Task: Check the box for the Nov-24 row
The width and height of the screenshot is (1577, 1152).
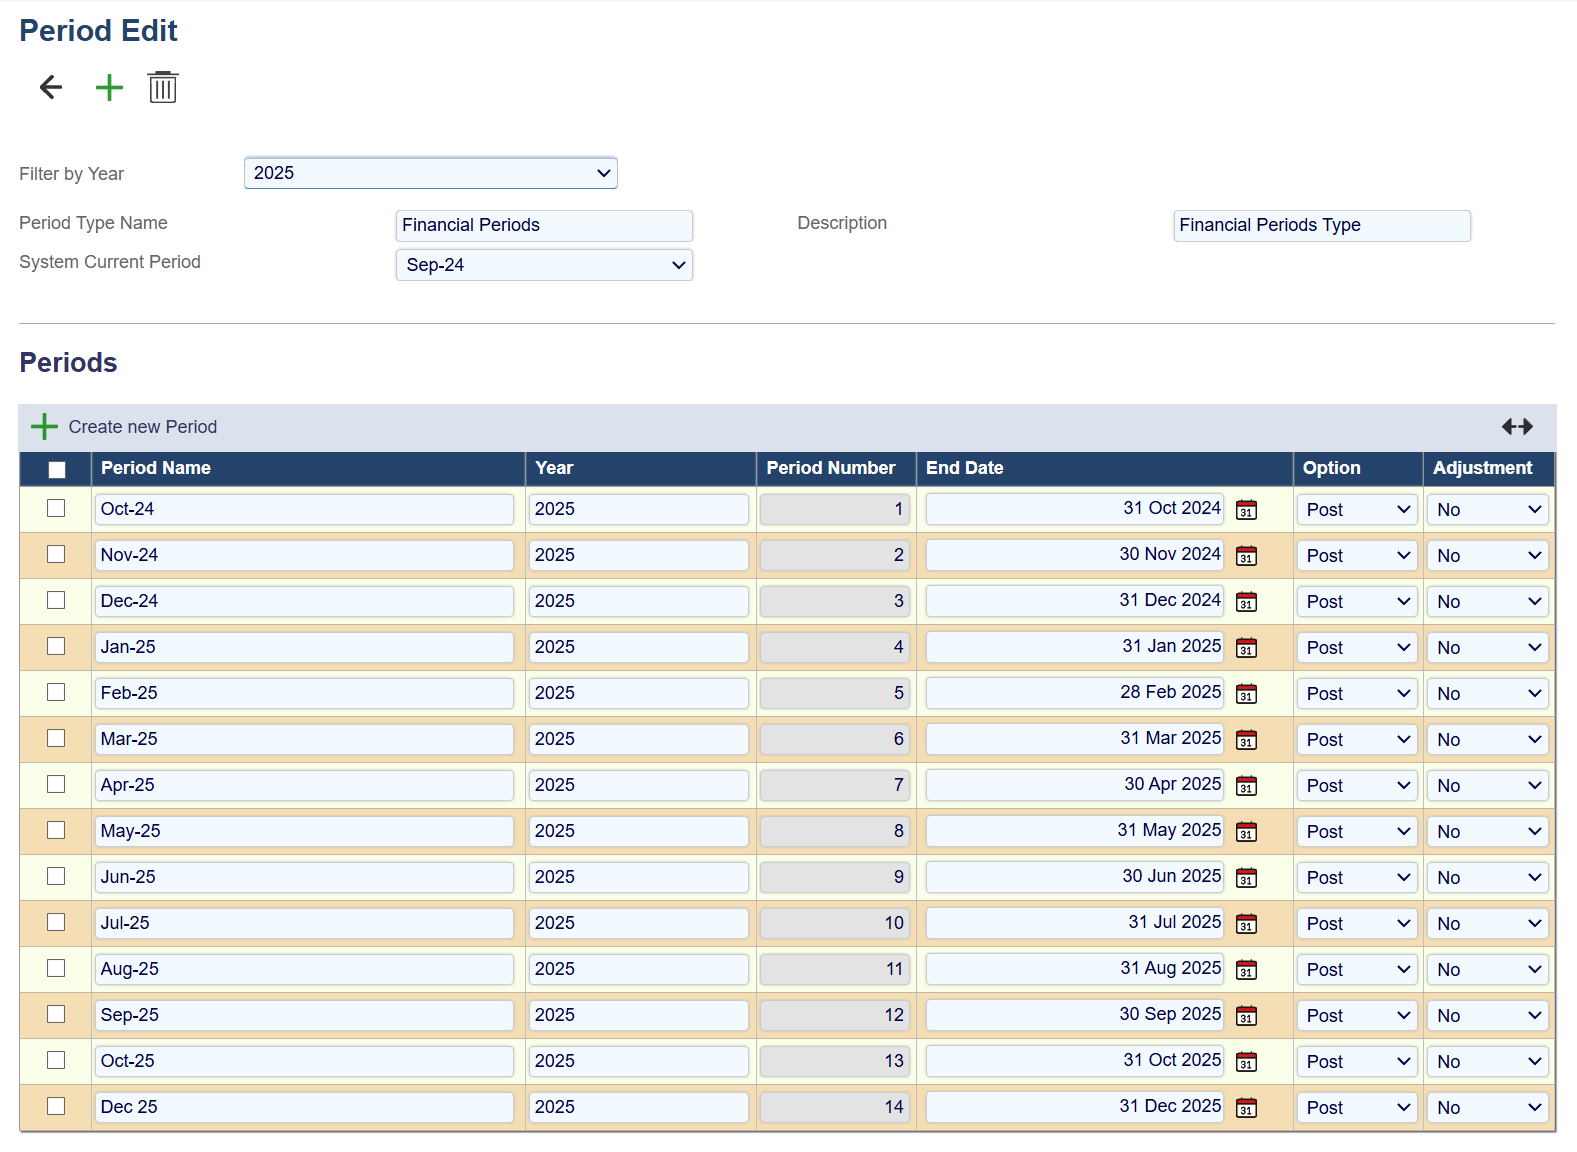Action: [x=56, y=554]
